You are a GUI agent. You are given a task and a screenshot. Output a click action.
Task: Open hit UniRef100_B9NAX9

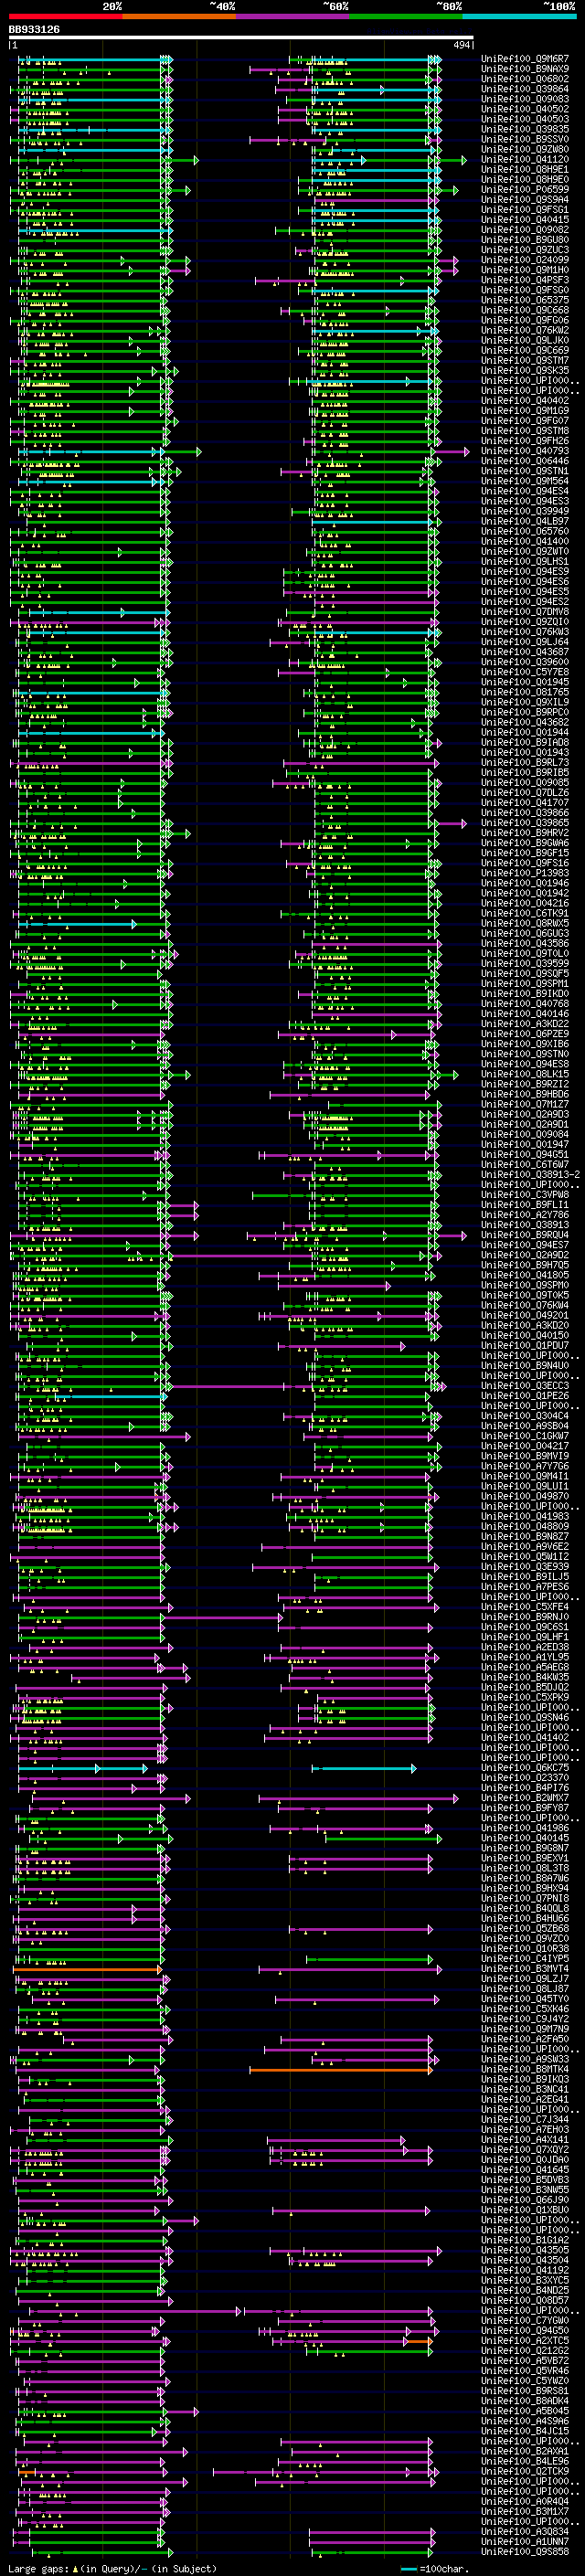click(525, 69)
